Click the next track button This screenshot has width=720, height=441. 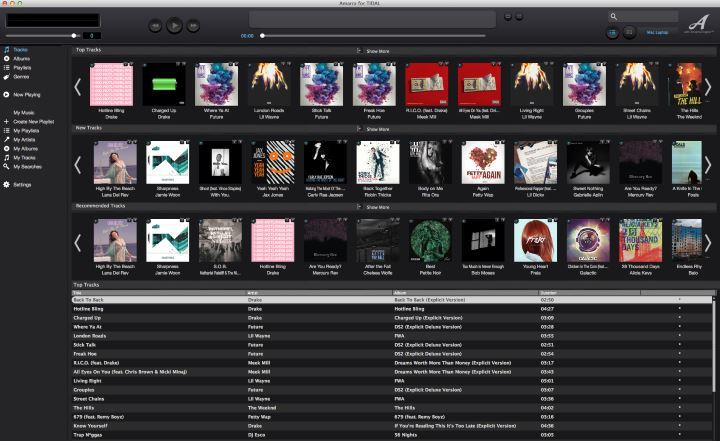click(x=193, y=26)
